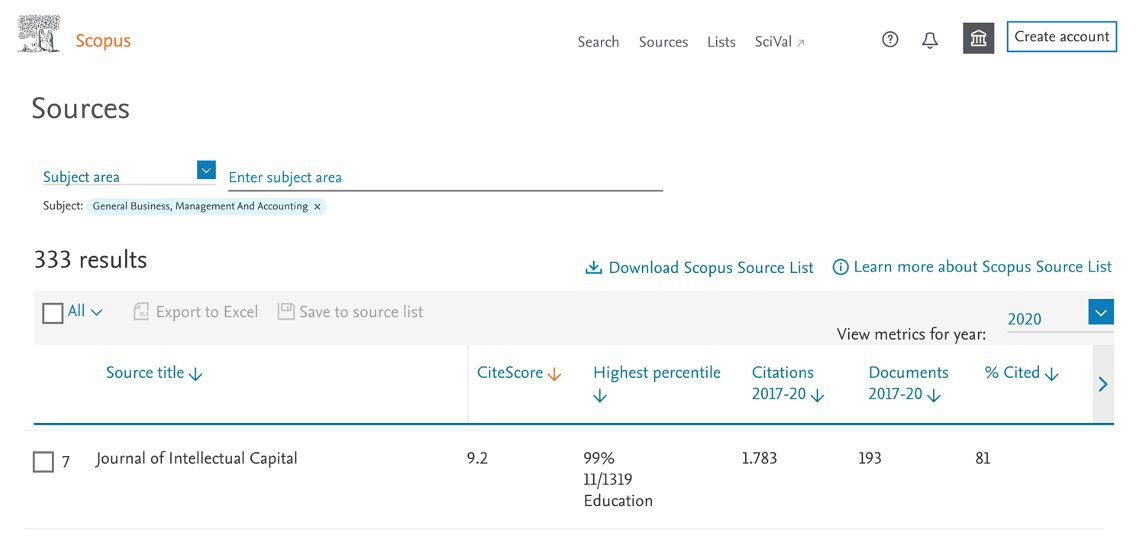The width and height of the screenshot is (1140, 550).
Task: Click the Export to Excel icon
Action: [141, 312]
